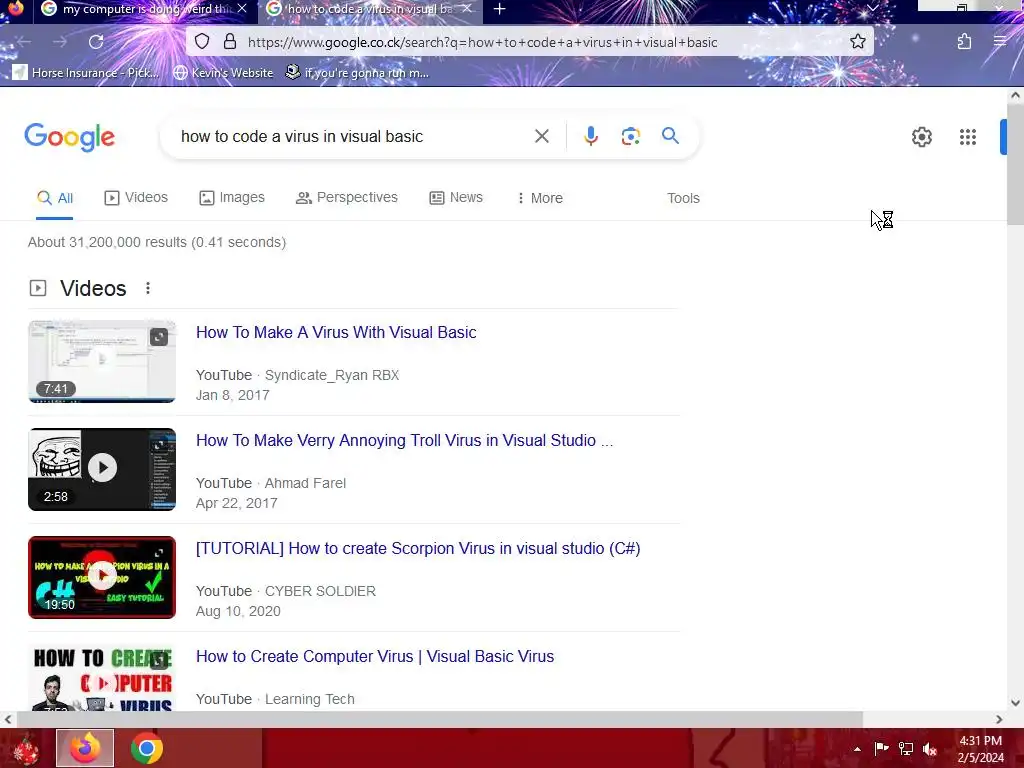Click the Action Center flag tray icon
Viewport: 1024px width, 768px height.
tap(881, 748)
